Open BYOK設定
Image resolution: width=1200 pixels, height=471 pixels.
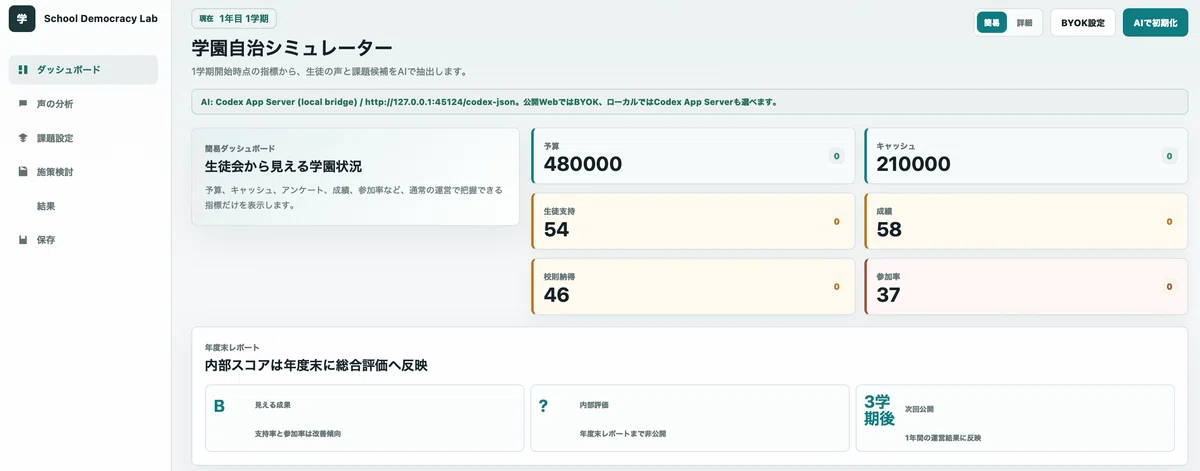coord(1083,22)
